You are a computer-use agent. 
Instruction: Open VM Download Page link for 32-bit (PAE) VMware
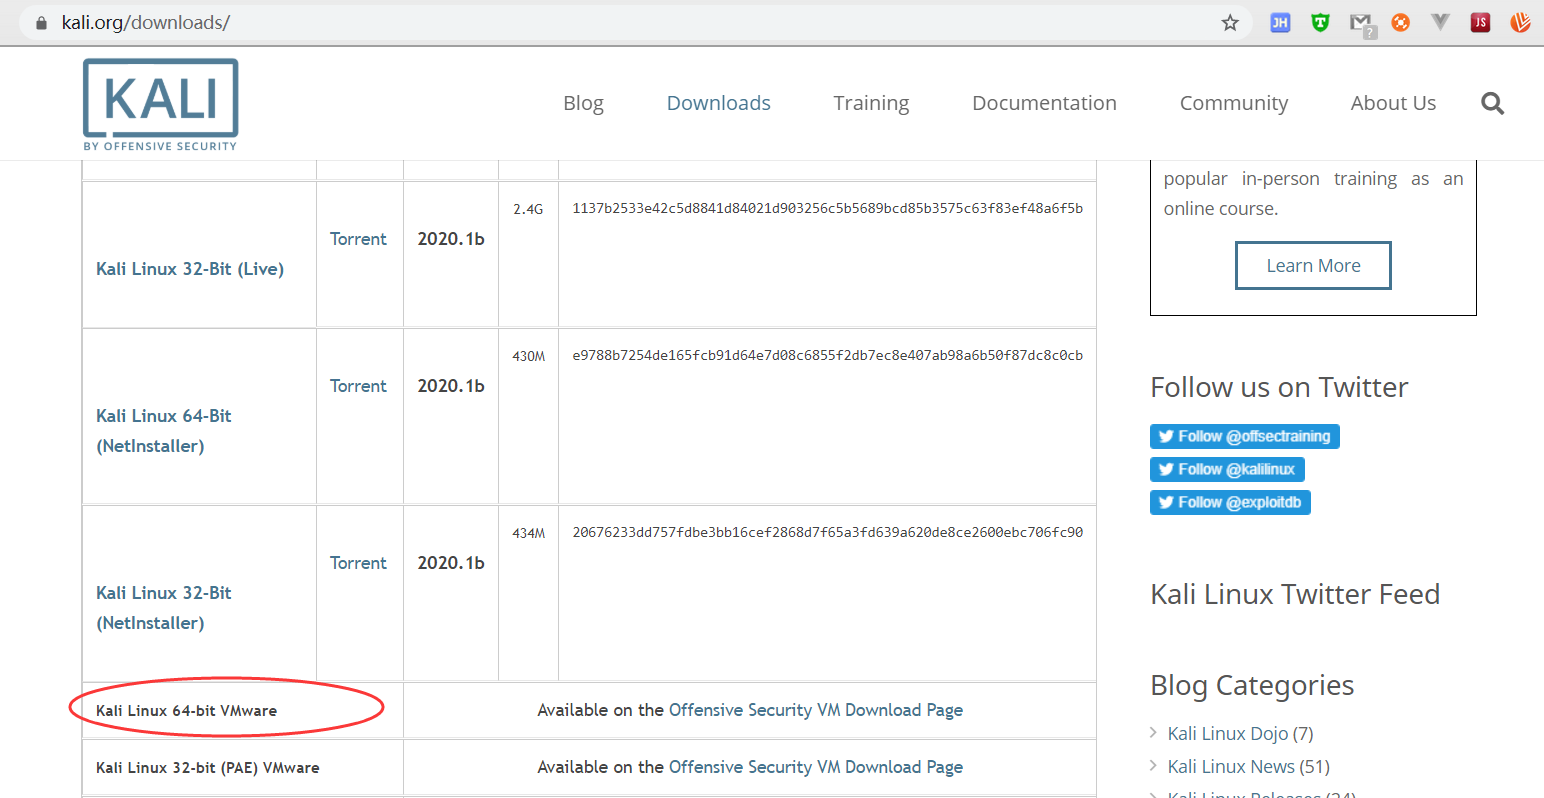(x=816, y=767)
